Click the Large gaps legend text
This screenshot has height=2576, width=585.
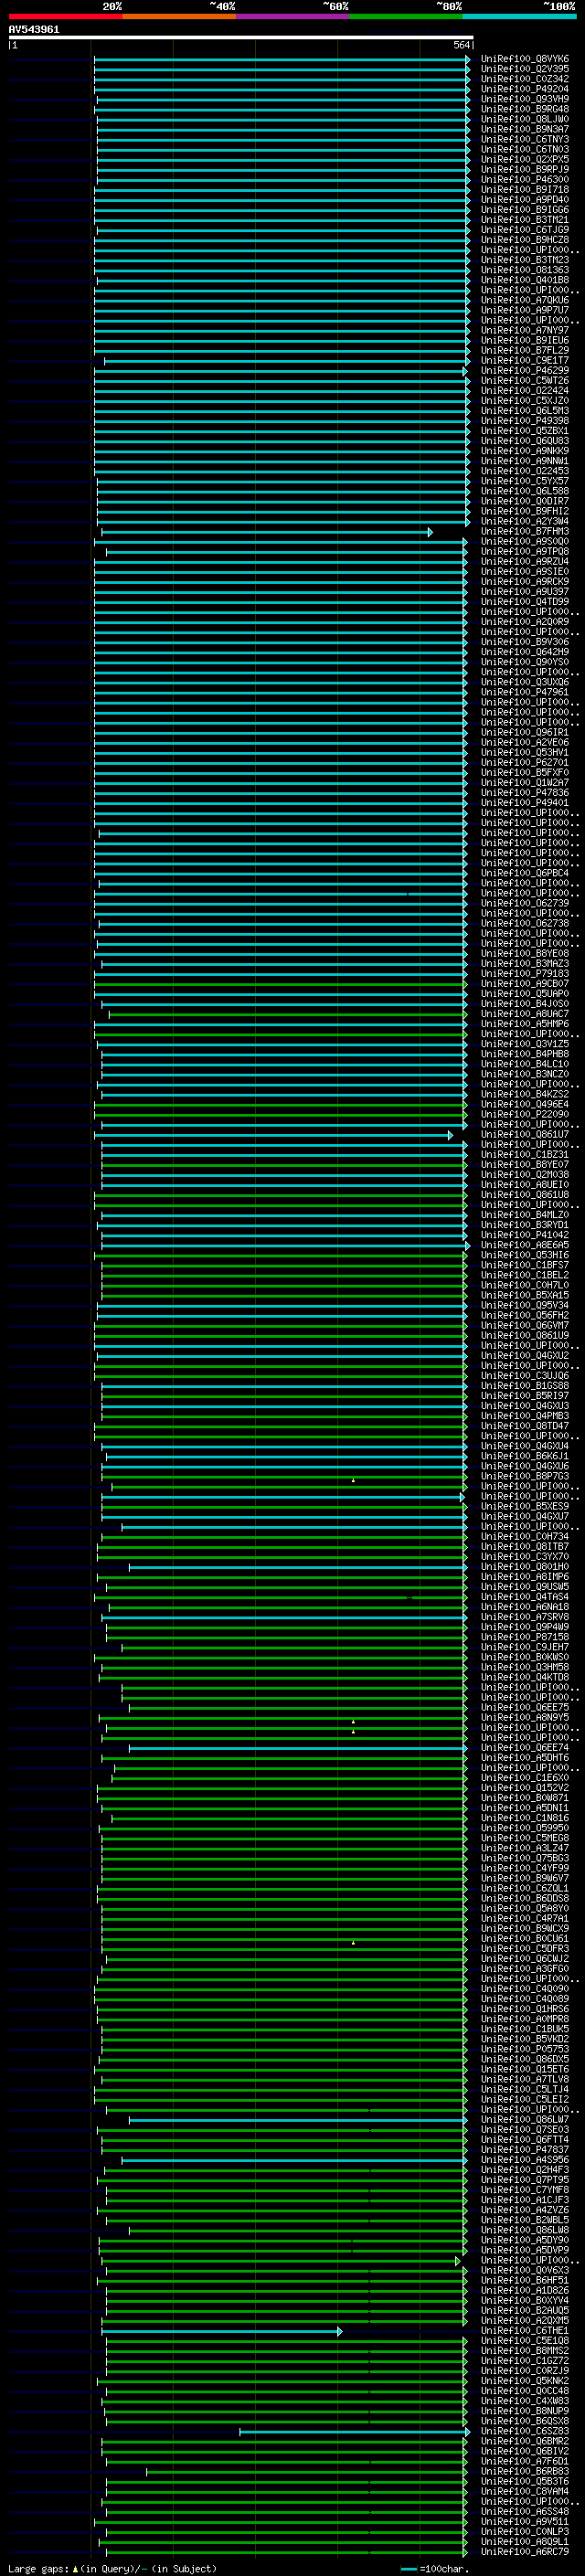pos(112,2568)
